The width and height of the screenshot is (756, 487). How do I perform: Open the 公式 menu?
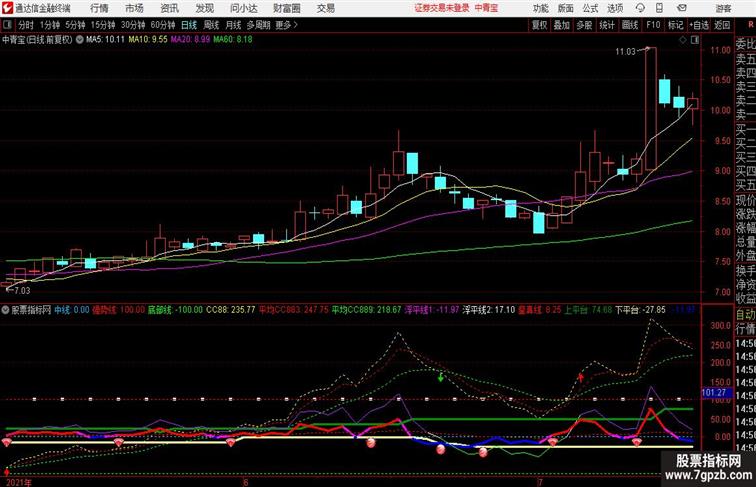pyautogui.click(x=590, y=8)
